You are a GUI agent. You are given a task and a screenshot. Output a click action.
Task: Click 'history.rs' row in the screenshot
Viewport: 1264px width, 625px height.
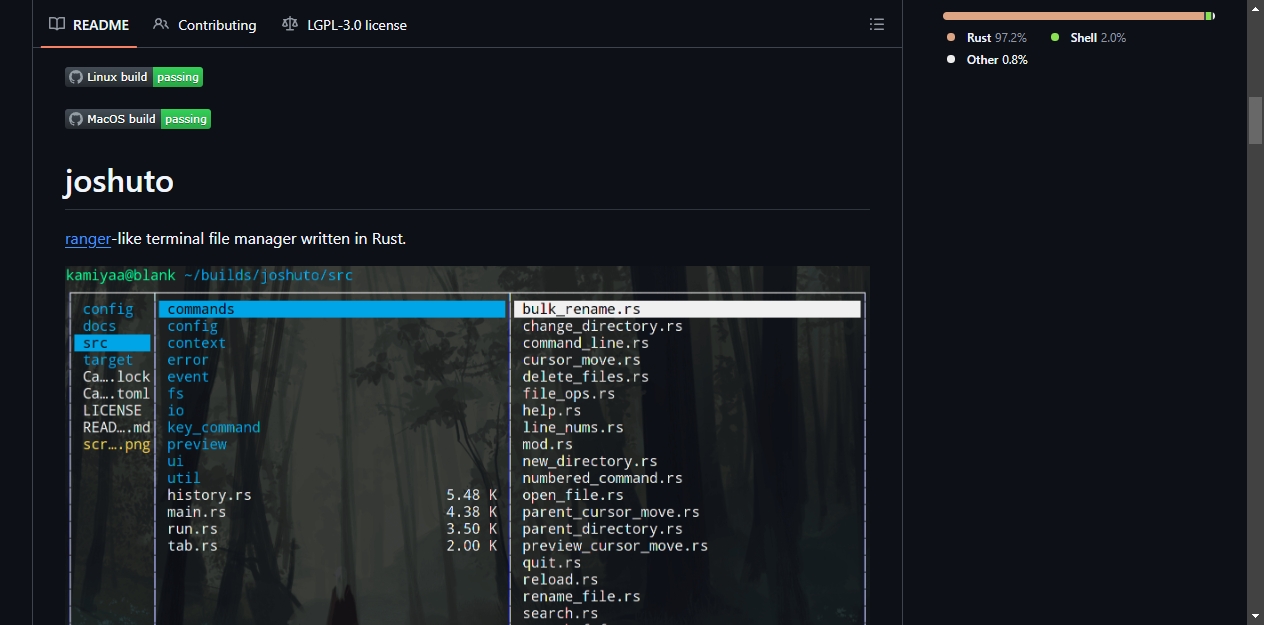(x=331, y=495)
